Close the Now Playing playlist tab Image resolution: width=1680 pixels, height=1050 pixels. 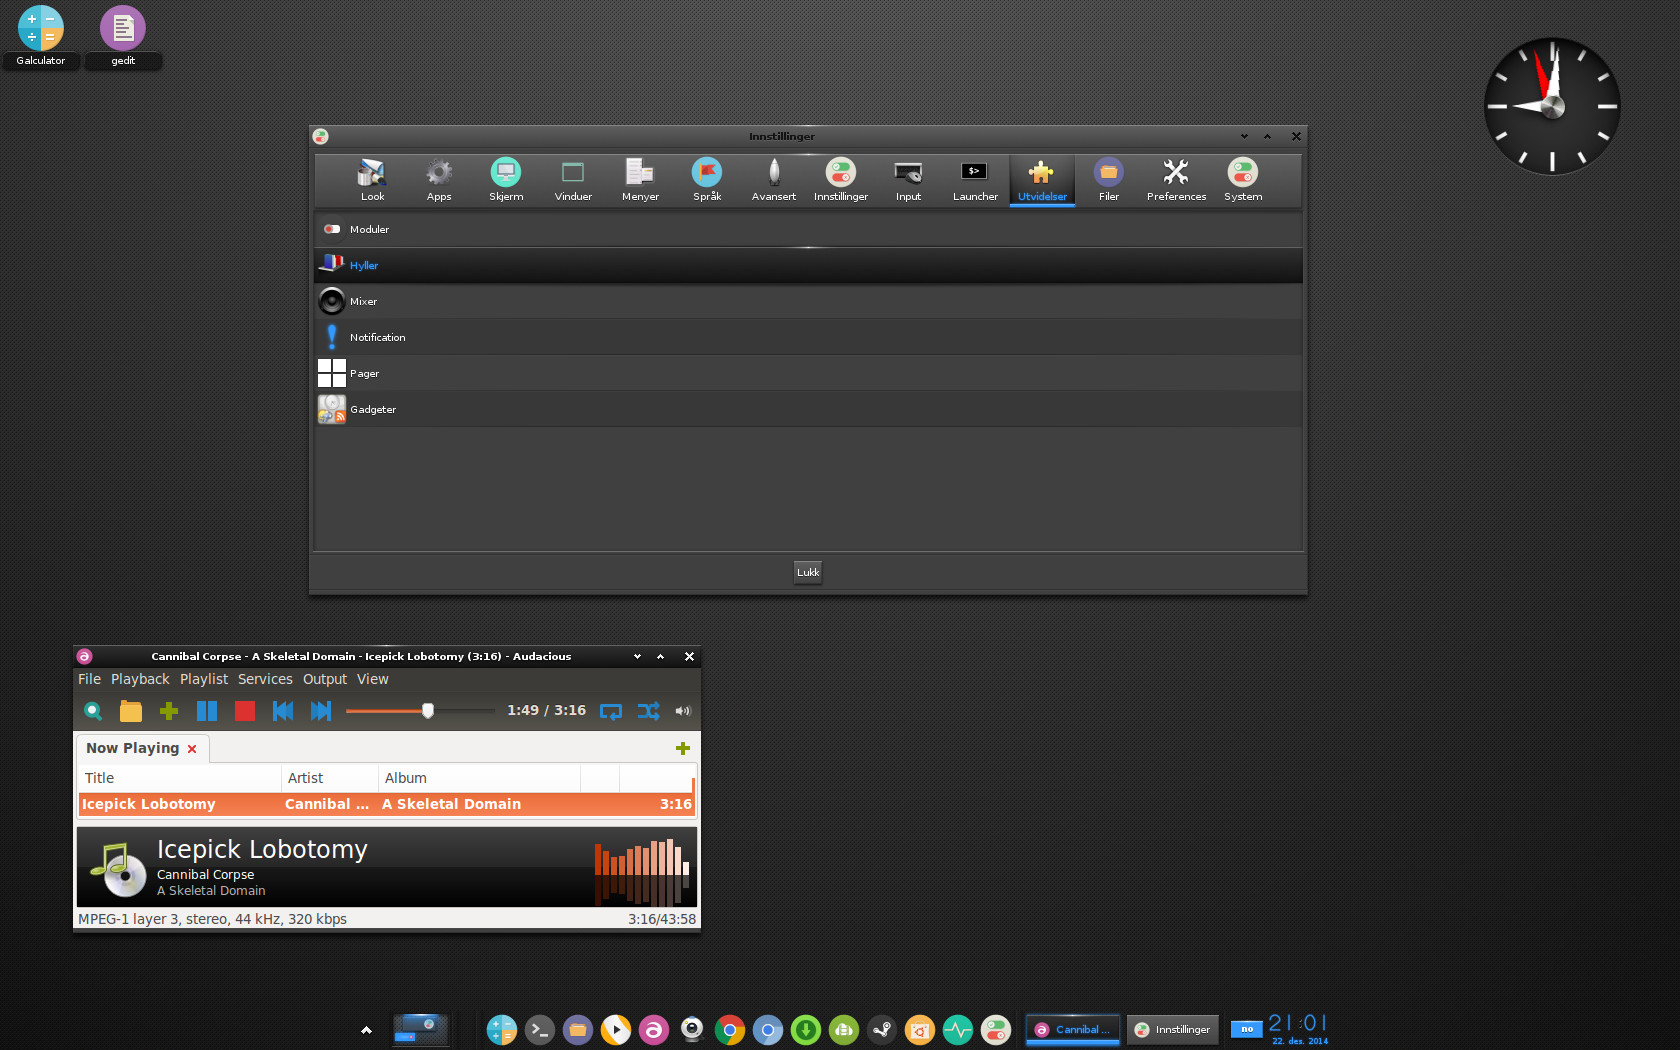point(192,749)
